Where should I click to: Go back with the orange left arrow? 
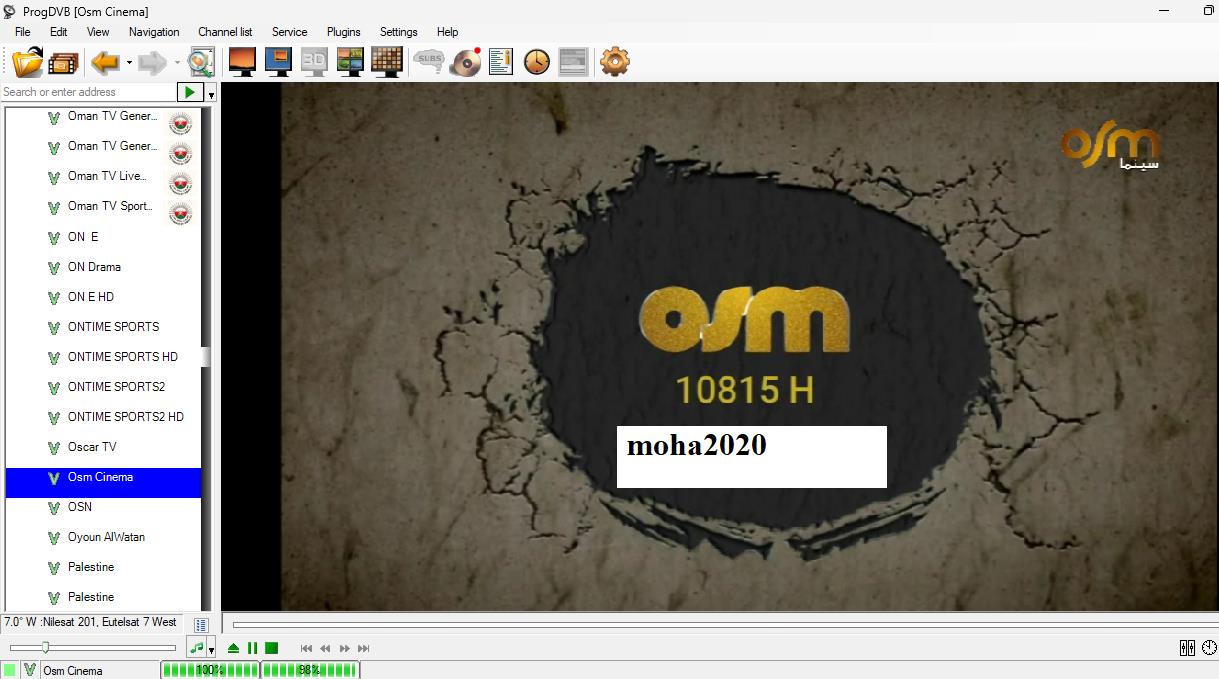[105, 62]
